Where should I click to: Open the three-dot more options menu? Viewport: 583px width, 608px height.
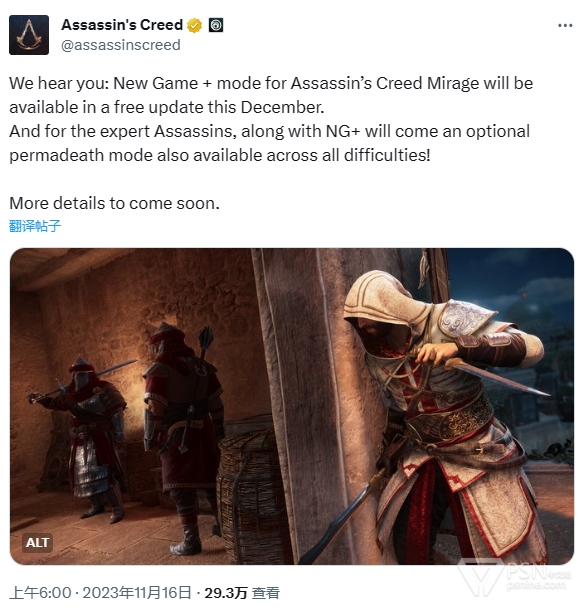565,26
